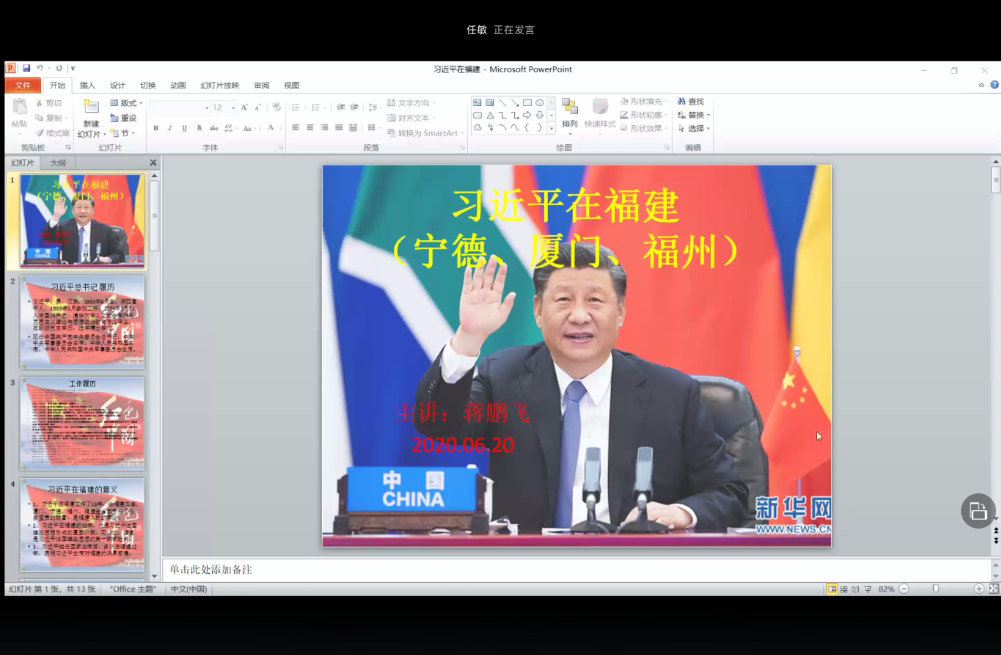Click the Reset (重设) slide button
Screen dimensions: 1001x655
pos(124,118)
